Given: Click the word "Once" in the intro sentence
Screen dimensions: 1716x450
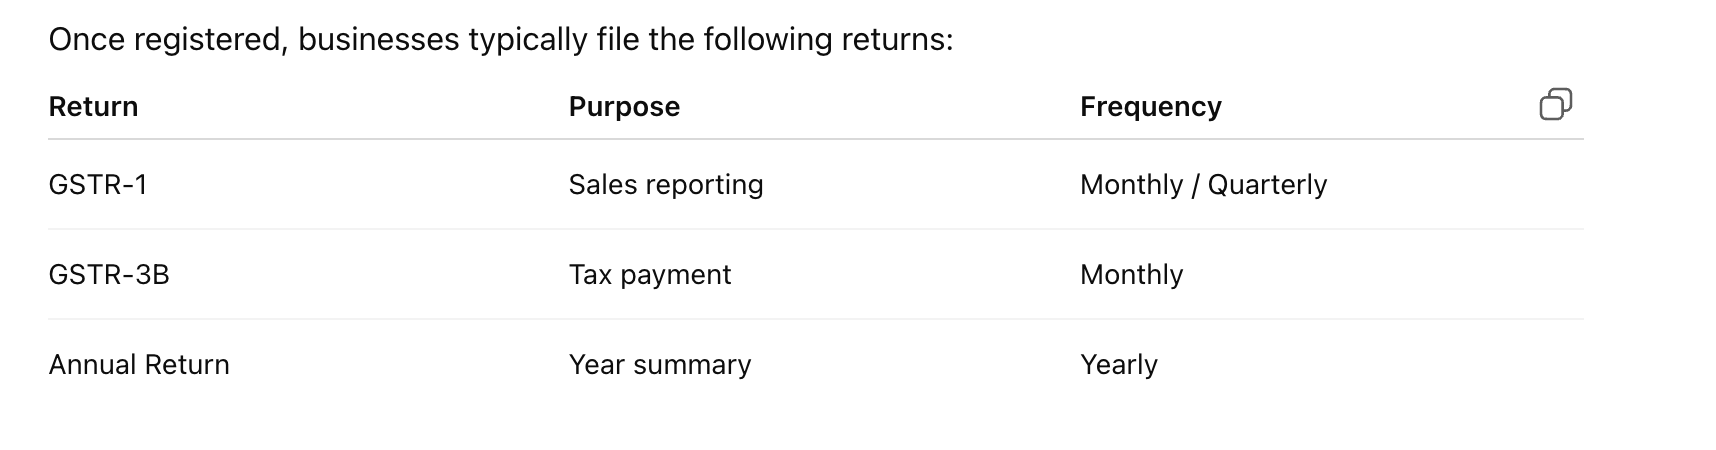Looking at the screenshot, I should [87, 40].
